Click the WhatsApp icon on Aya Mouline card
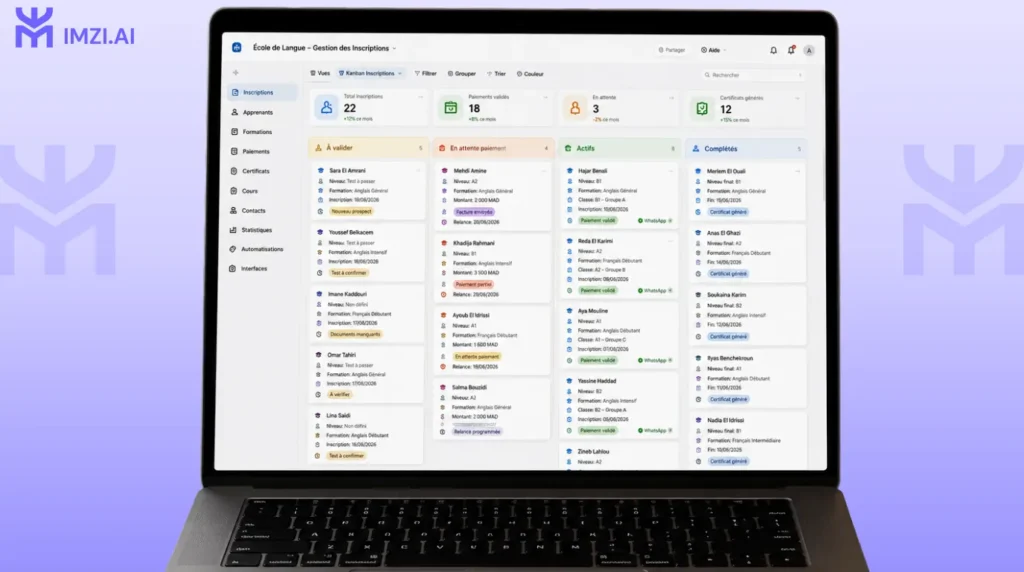This screenshot has height=572, width=1024. click(x=640, y=360)
